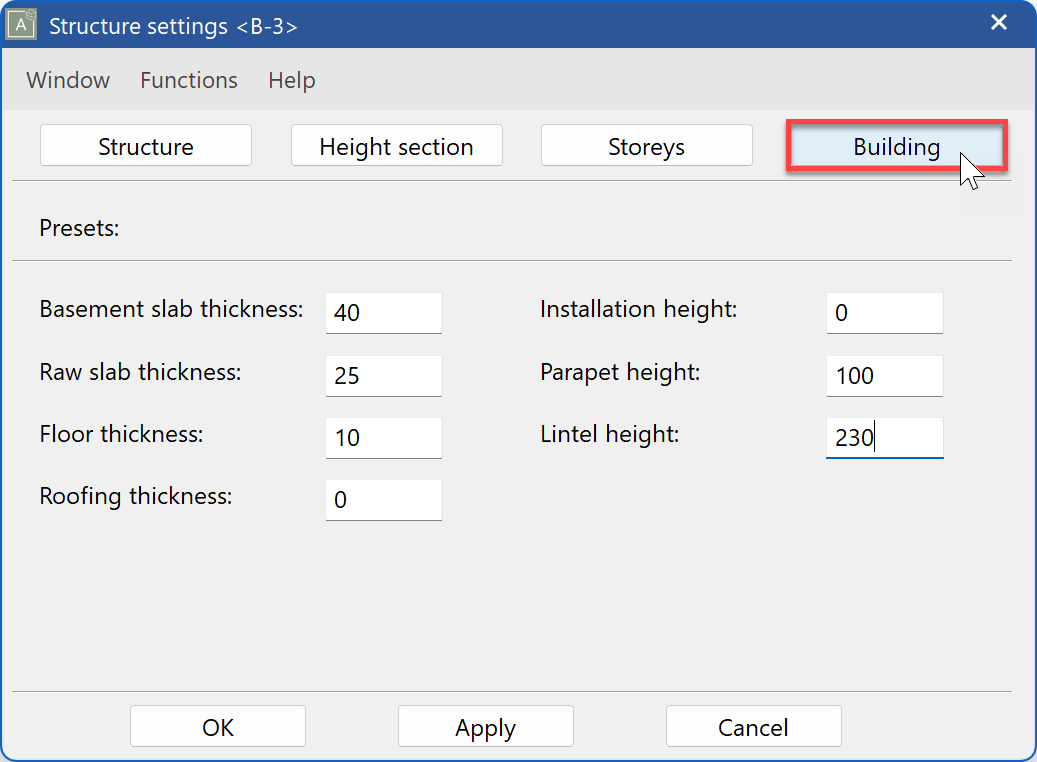1037x762 pixels.
Task: Click the Raw slab thickness field
Action: pyautogui.click(x=383, y=375)
